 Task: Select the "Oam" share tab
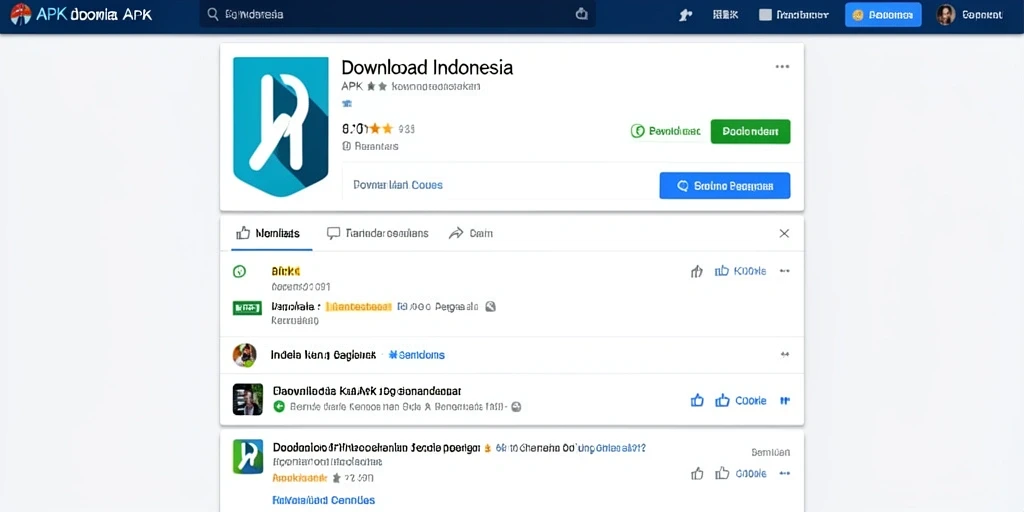coord(471,233)
